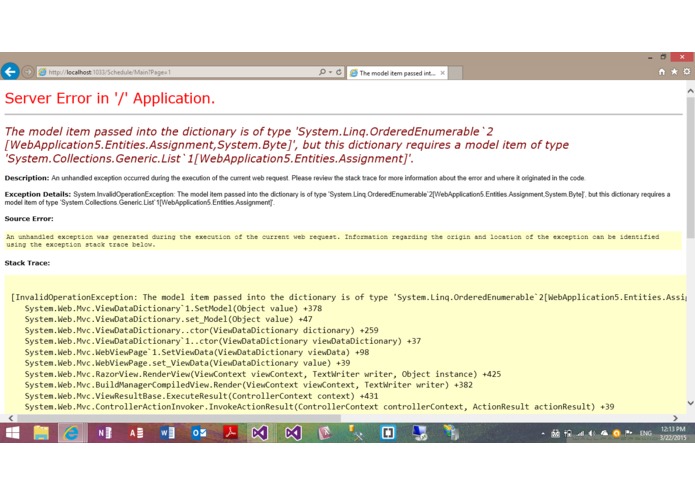Launch Access from the taskbar
The width and height of the screenshot is (695, 494).
pyautogui.click(x=136, y=433)
